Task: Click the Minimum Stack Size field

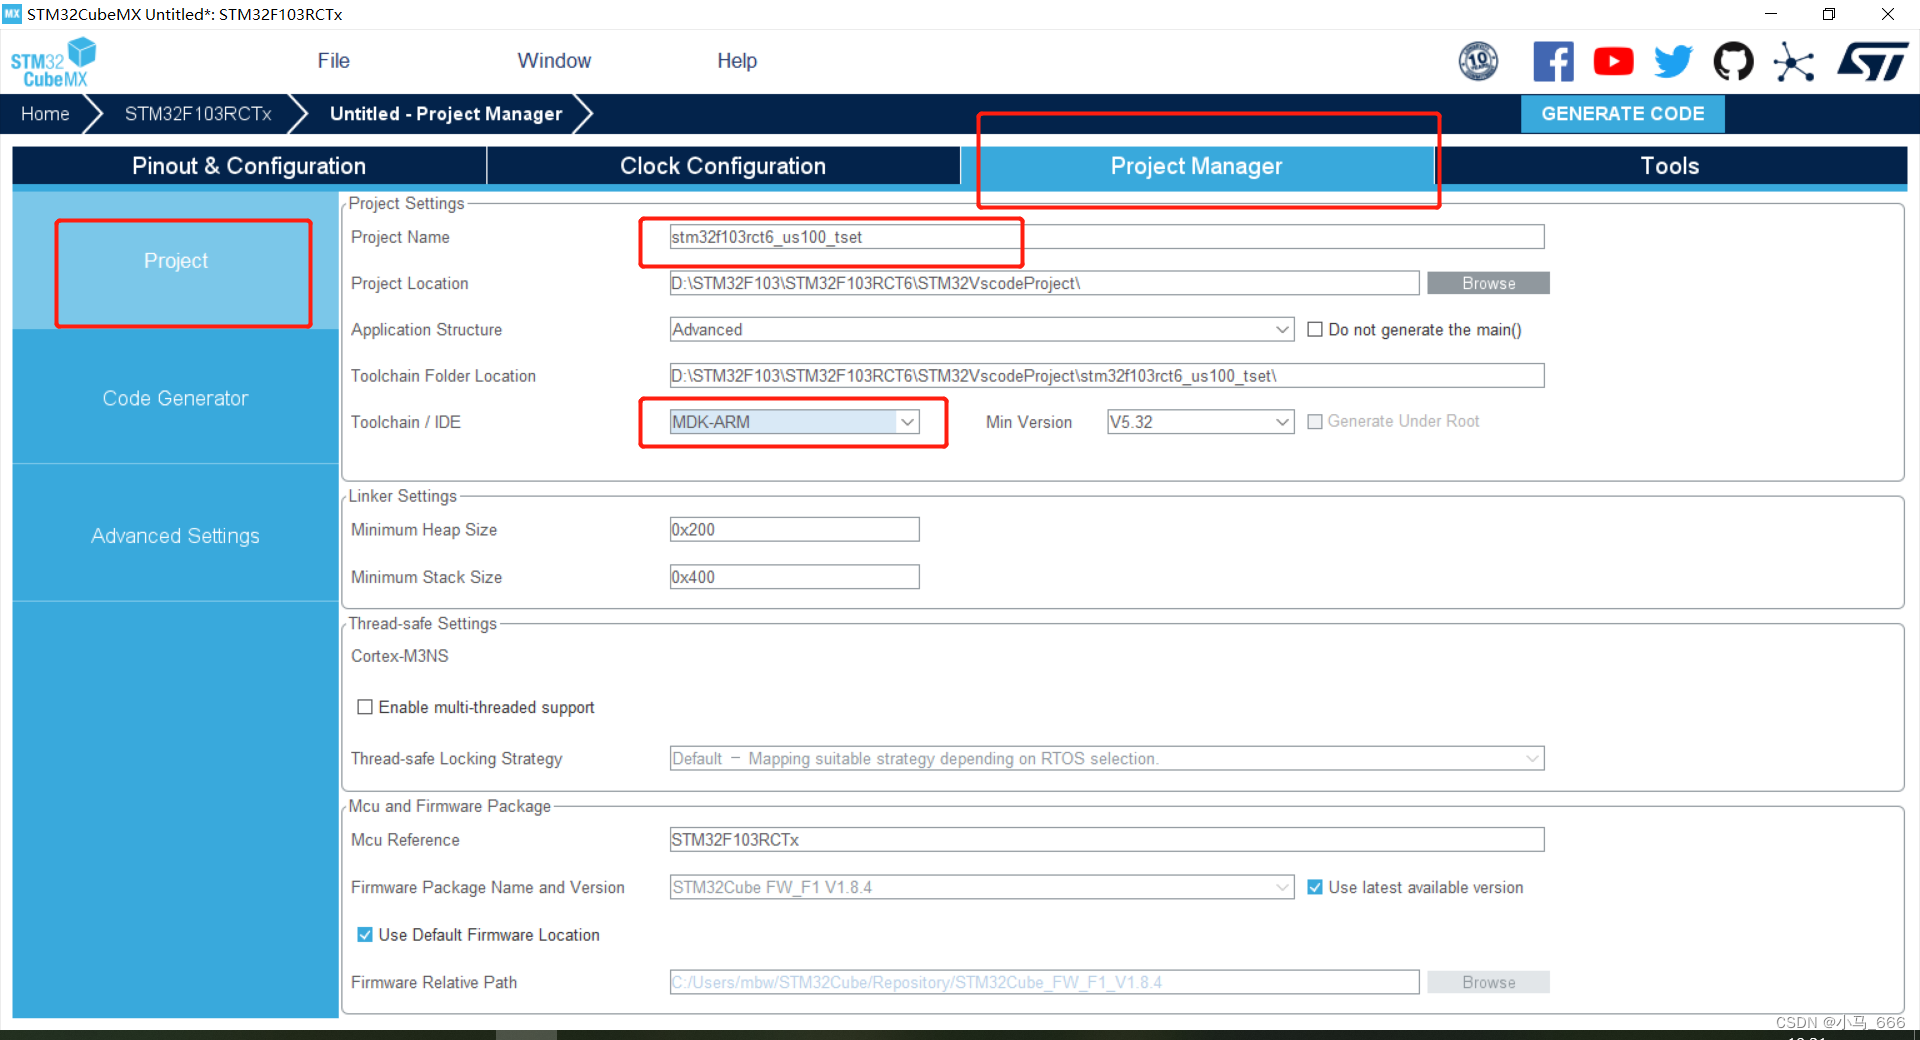Action: pyautogui.click(x=794, y=577)
